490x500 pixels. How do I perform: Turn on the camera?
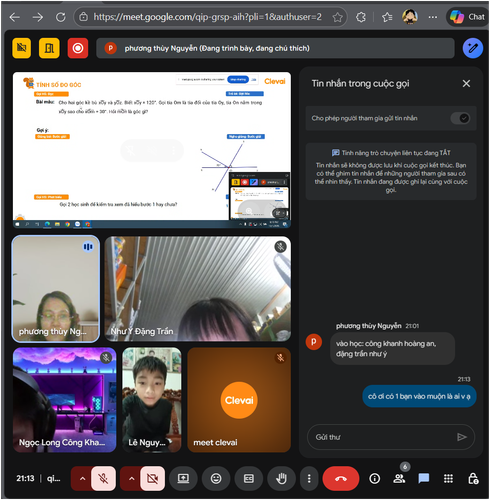[x=152, y=479]
